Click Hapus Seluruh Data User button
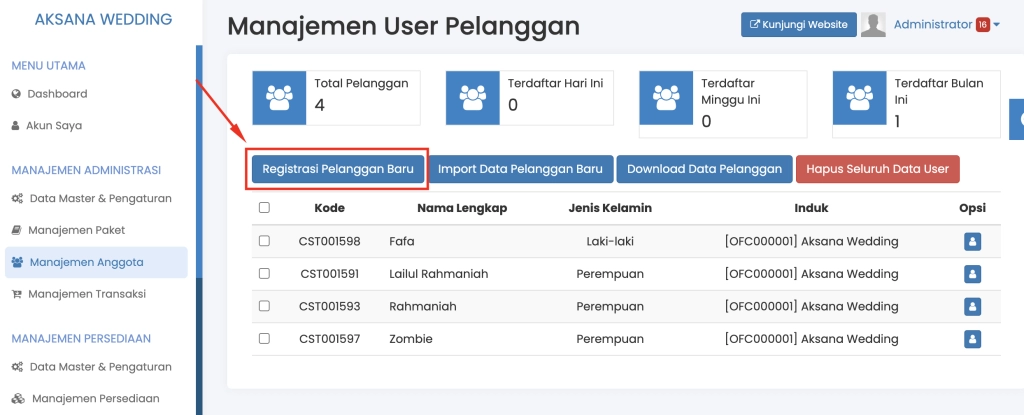Image resolution: width=1024 pixels, height=415 pixels. coord(877,169)
